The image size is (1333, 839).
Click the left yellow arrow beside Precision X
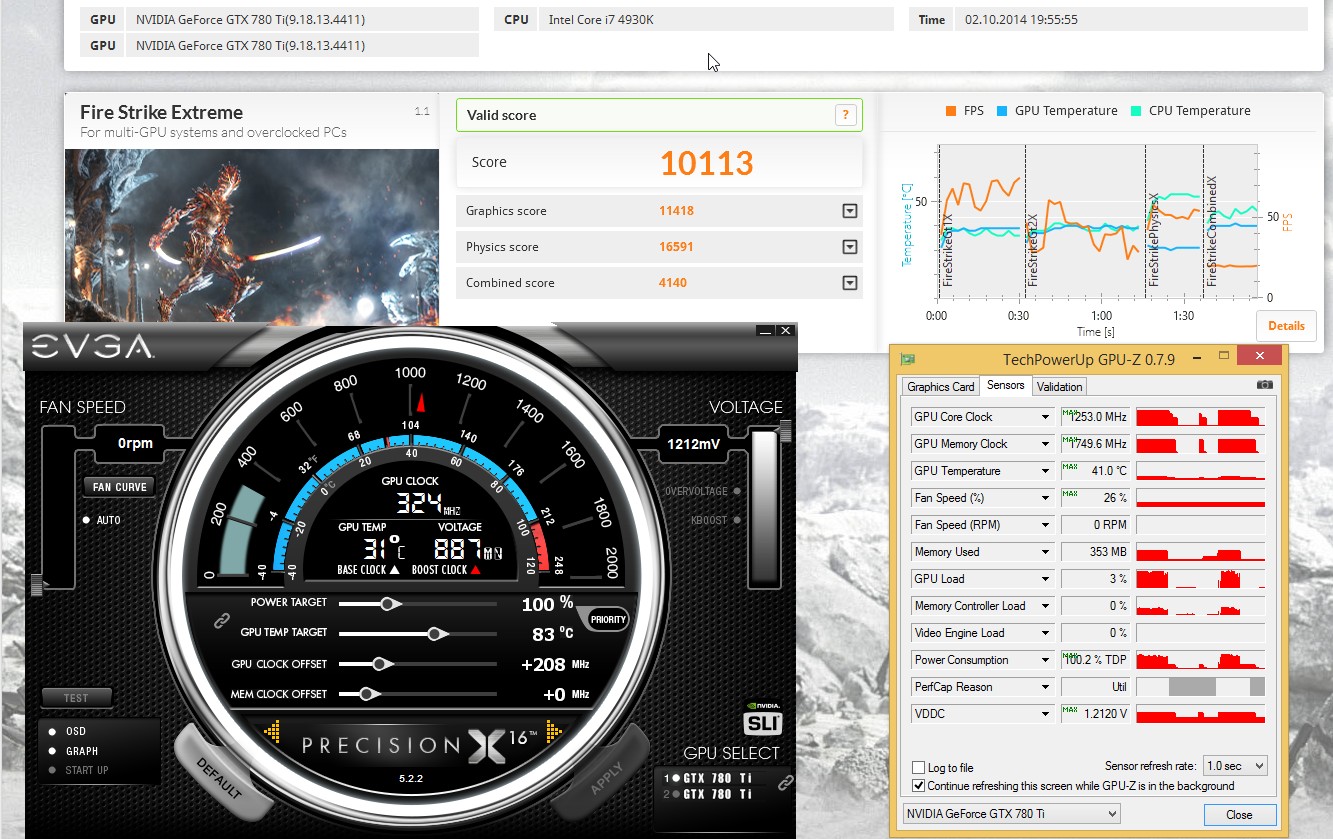(x=272, y=732)
